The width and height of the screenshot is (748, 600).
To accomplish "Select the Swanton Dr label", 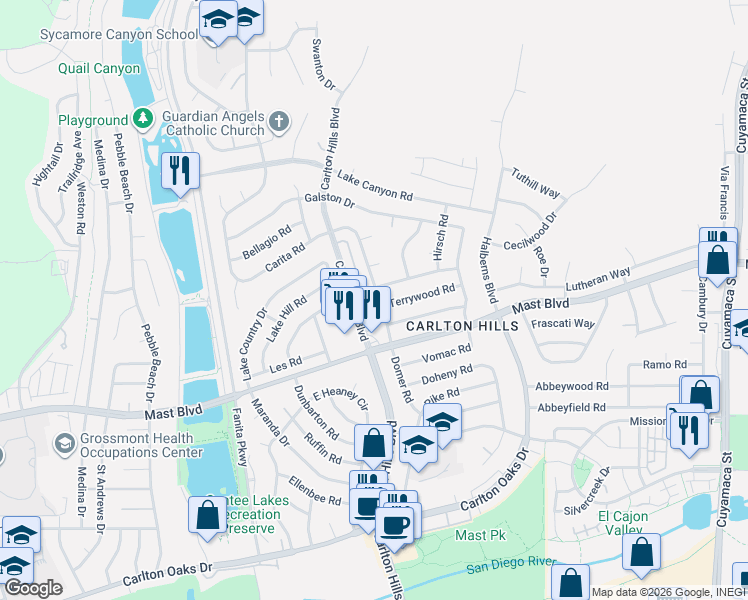I will [323, 64].
